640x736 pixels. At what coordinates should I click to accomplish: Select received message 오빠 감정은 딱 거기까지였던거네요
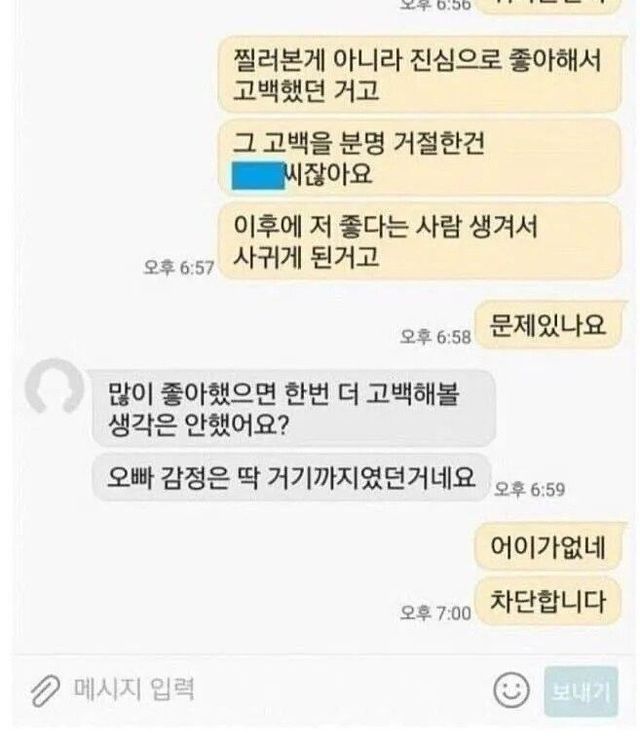291,477
